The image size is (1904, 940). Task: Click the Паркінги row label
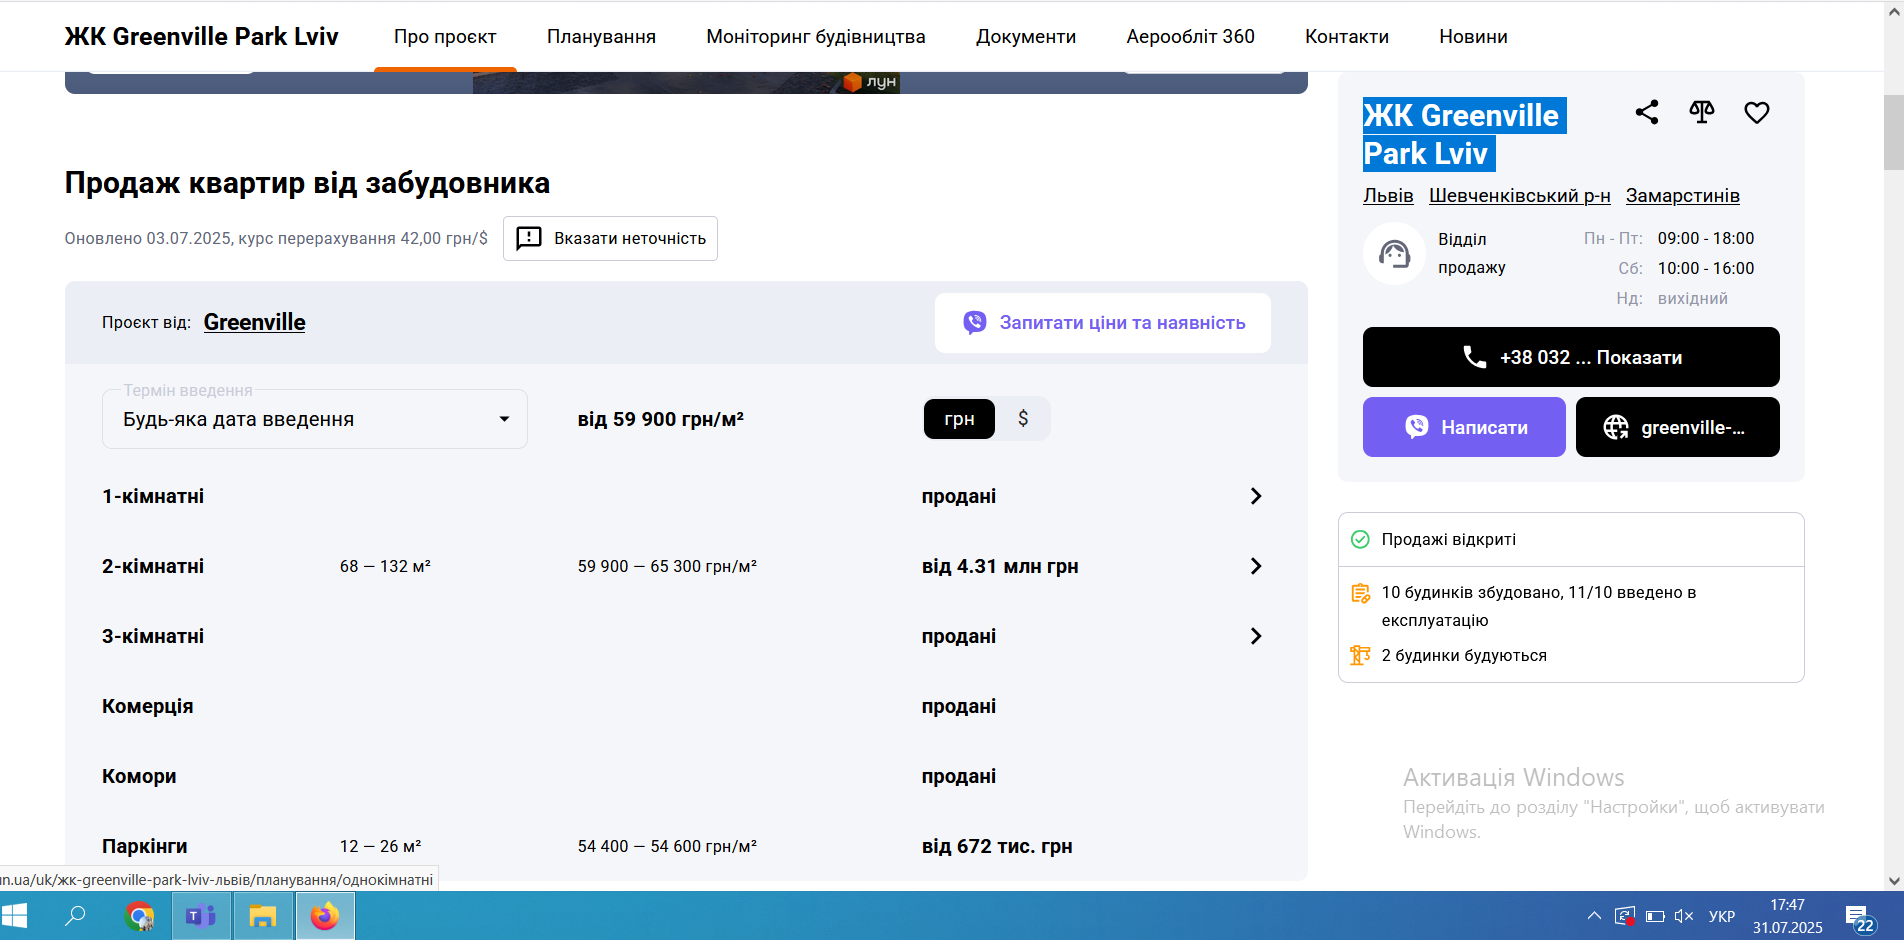coord(145,846)
